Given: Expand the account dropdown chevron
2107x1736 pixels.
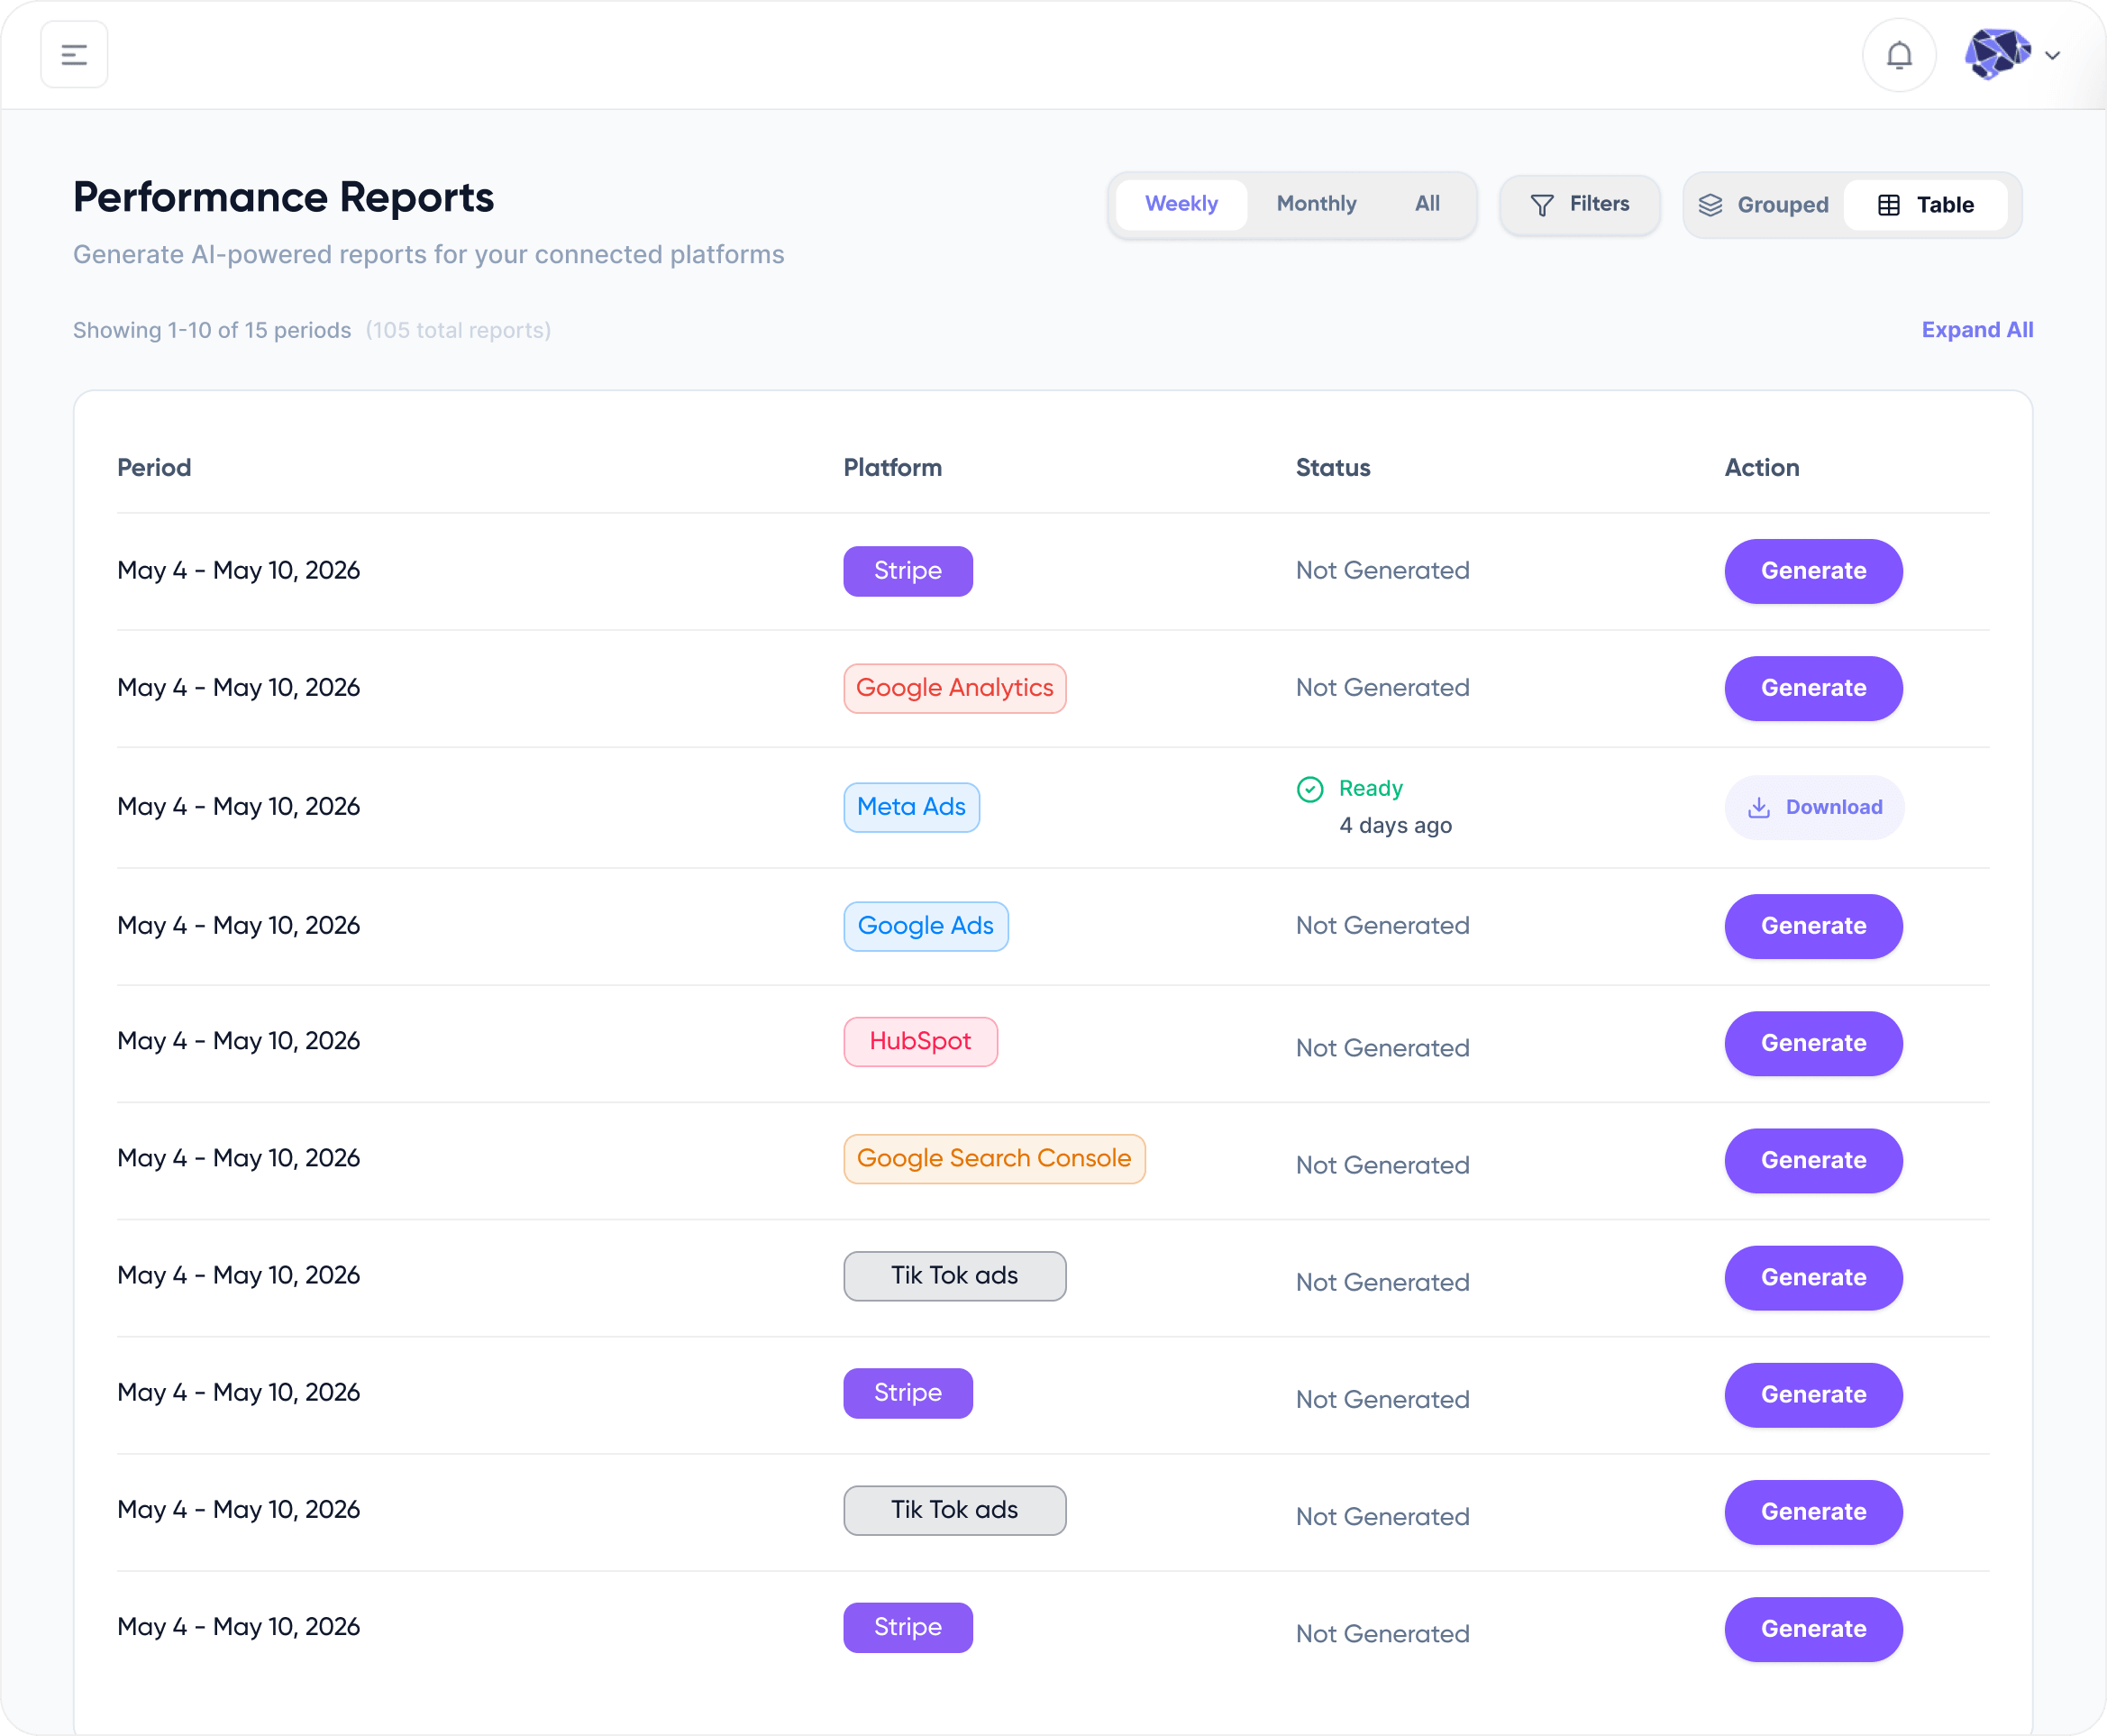Looking at the screenshot, I should (x=2053, y=56).
